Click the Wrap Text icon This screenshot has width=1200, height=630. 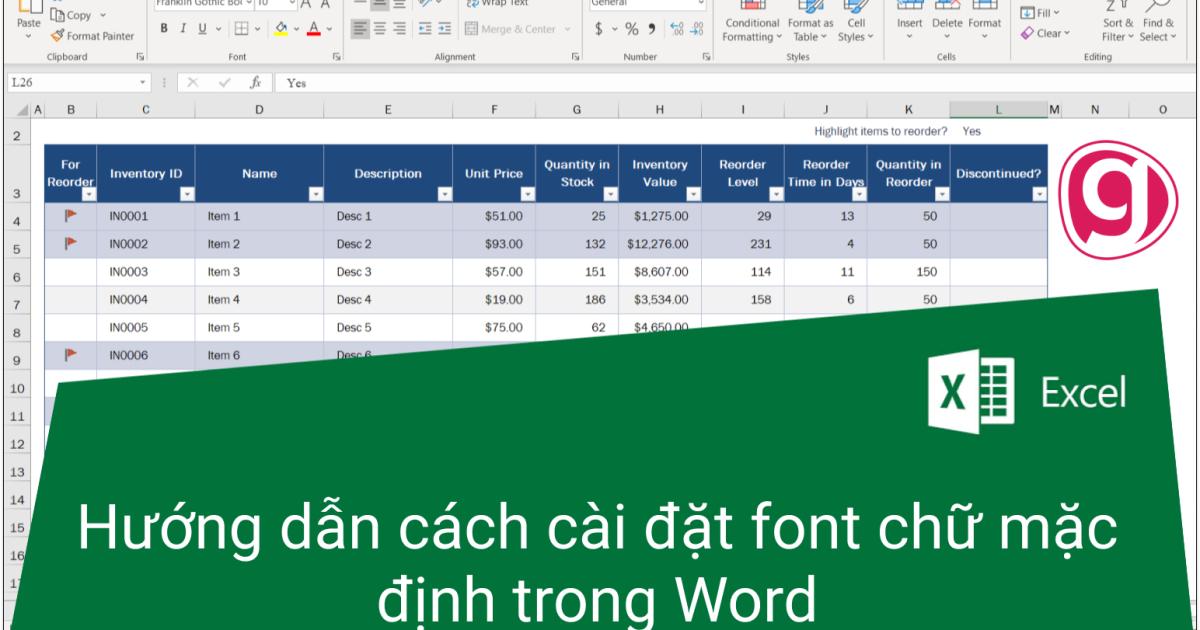click(x=472, y=4)
